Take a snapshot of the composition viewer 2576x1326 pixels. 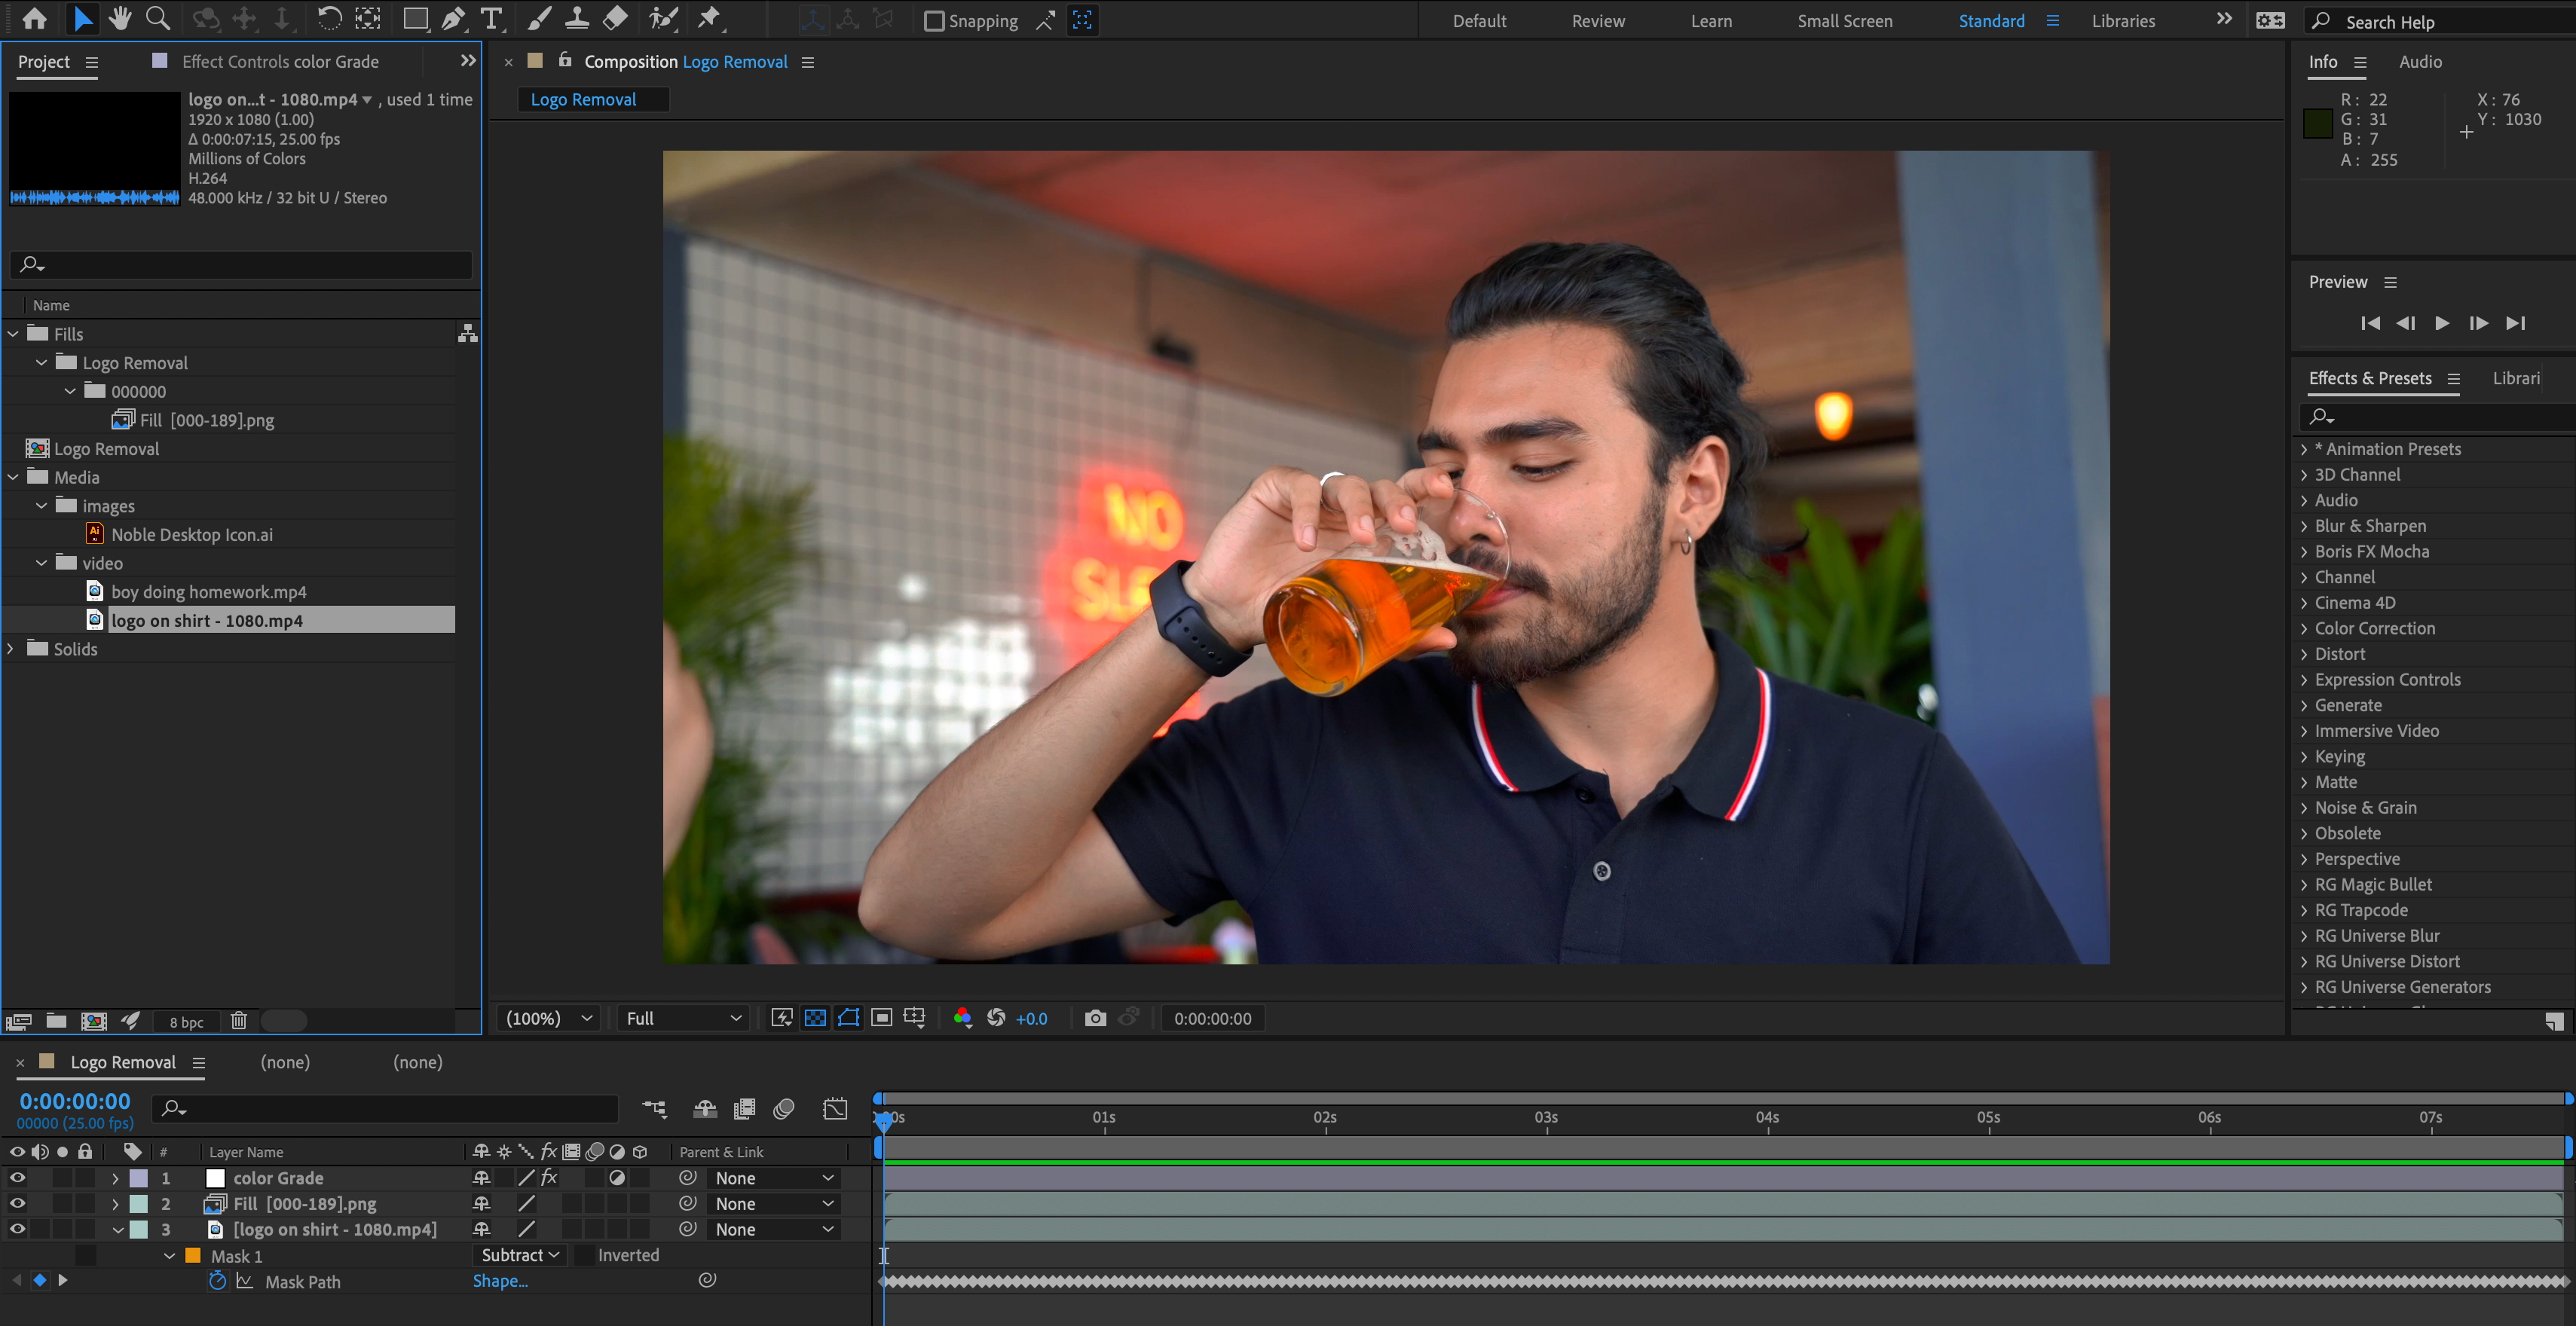[x=1095, y=1018]
